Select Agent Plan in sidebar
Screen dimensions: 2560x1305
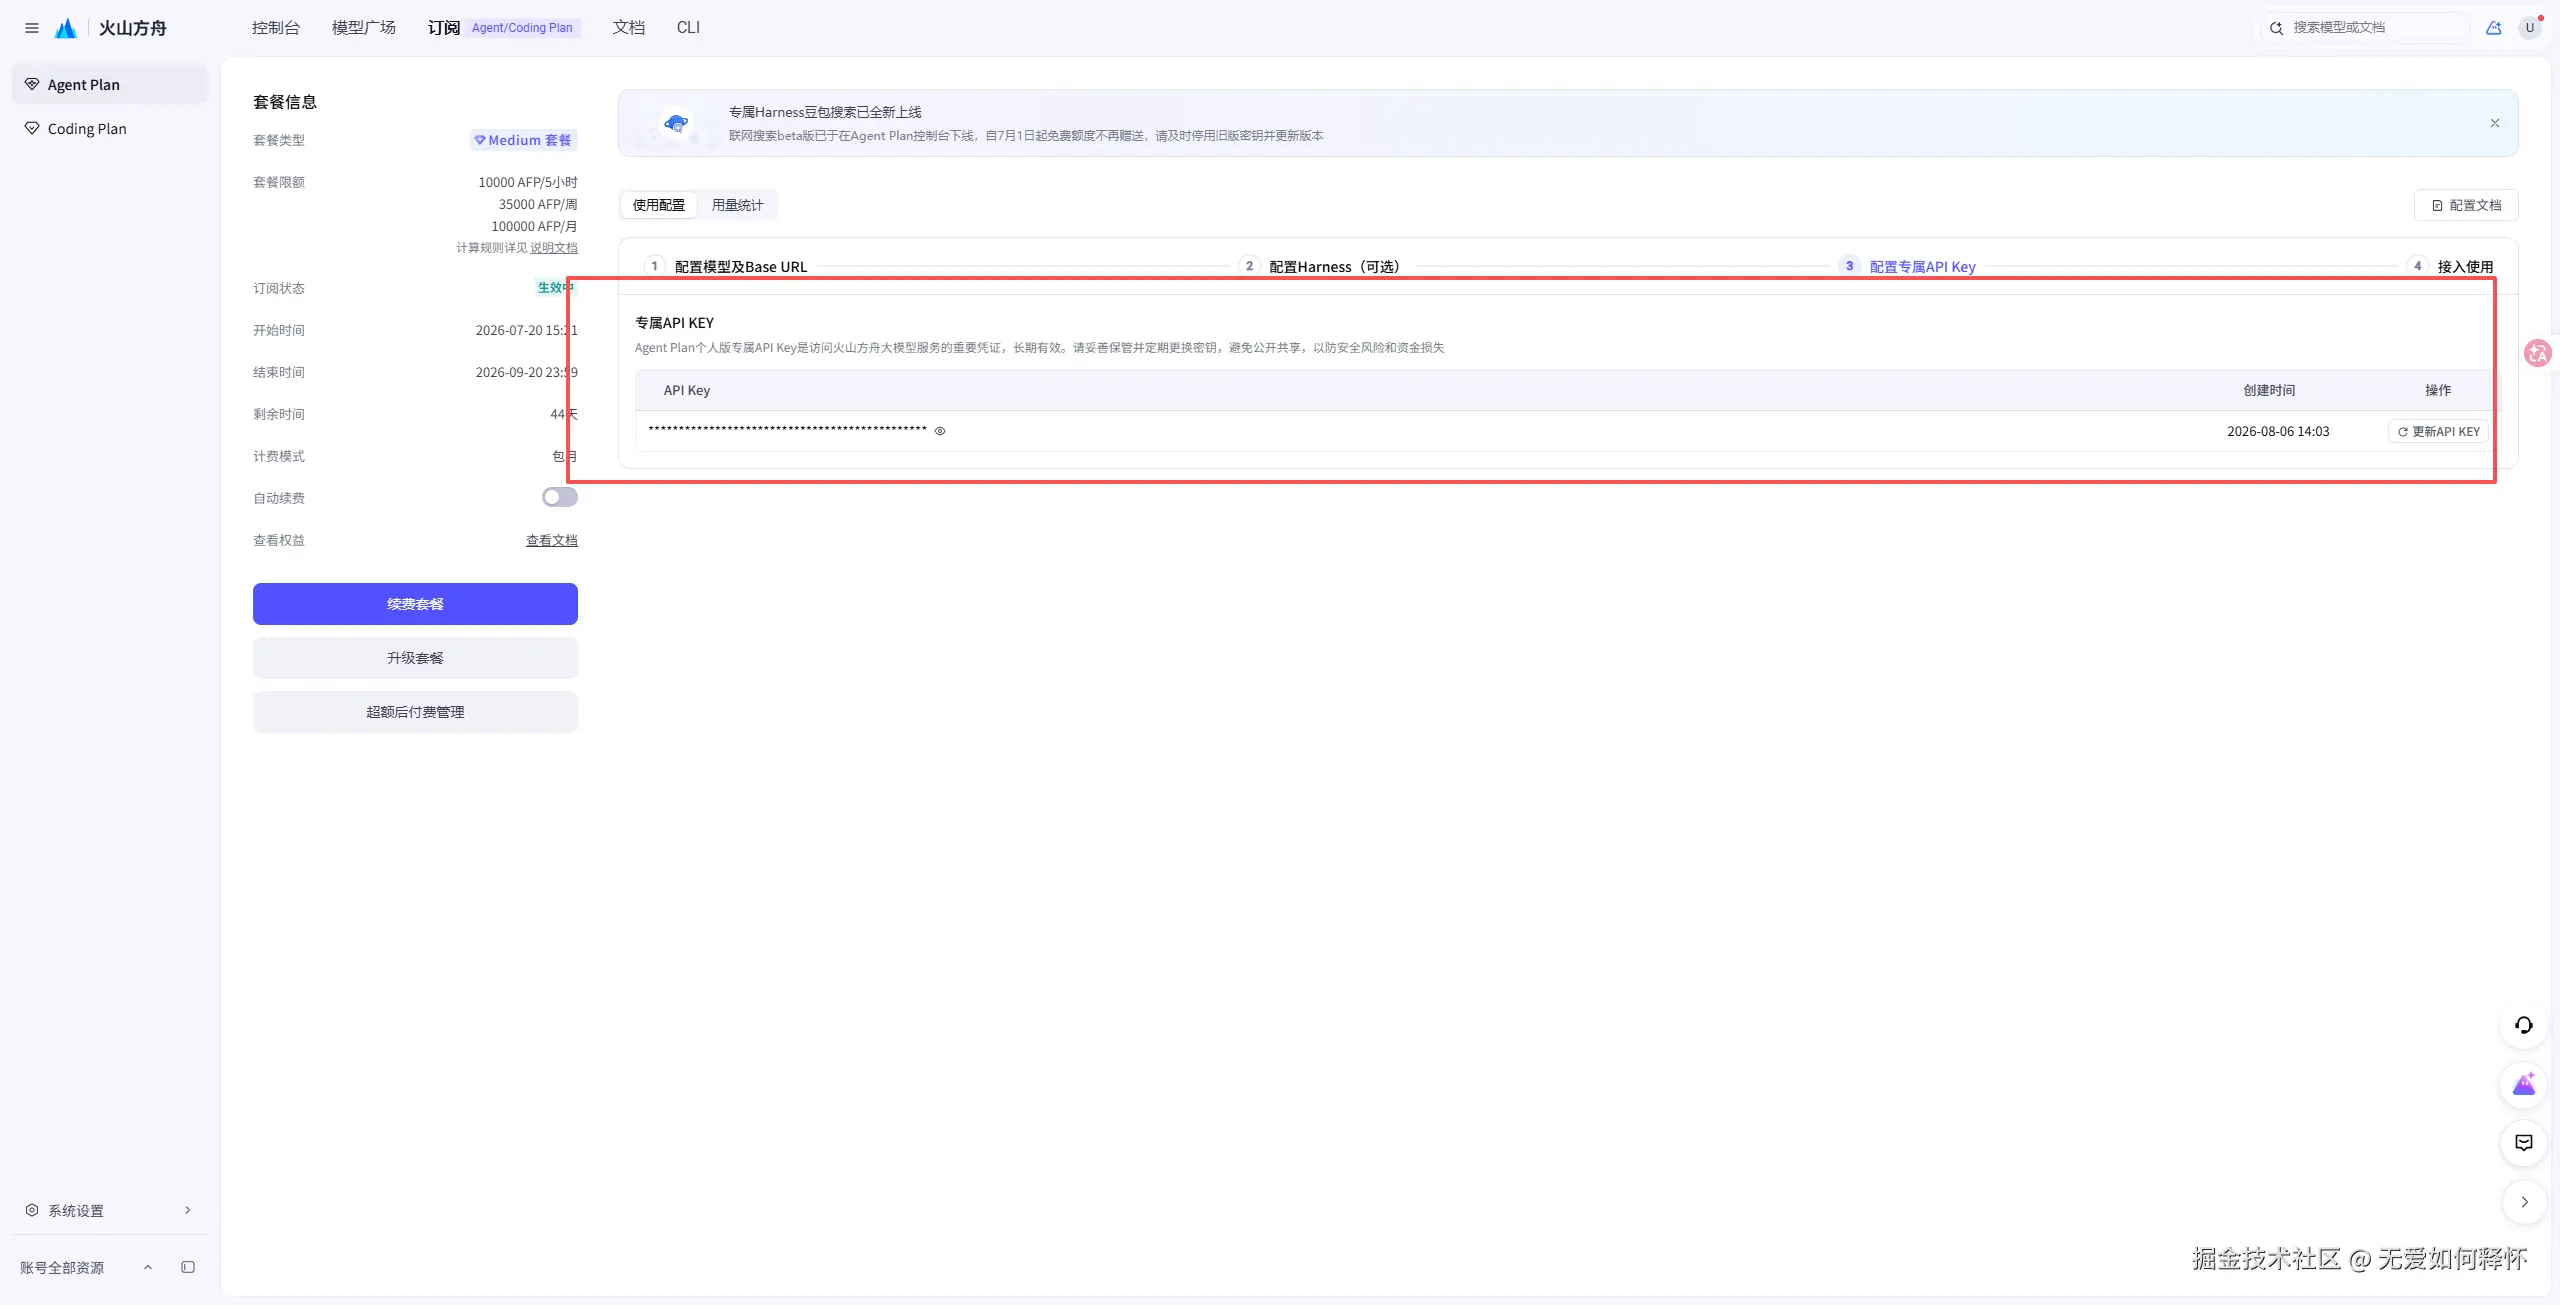click(110, 85)
